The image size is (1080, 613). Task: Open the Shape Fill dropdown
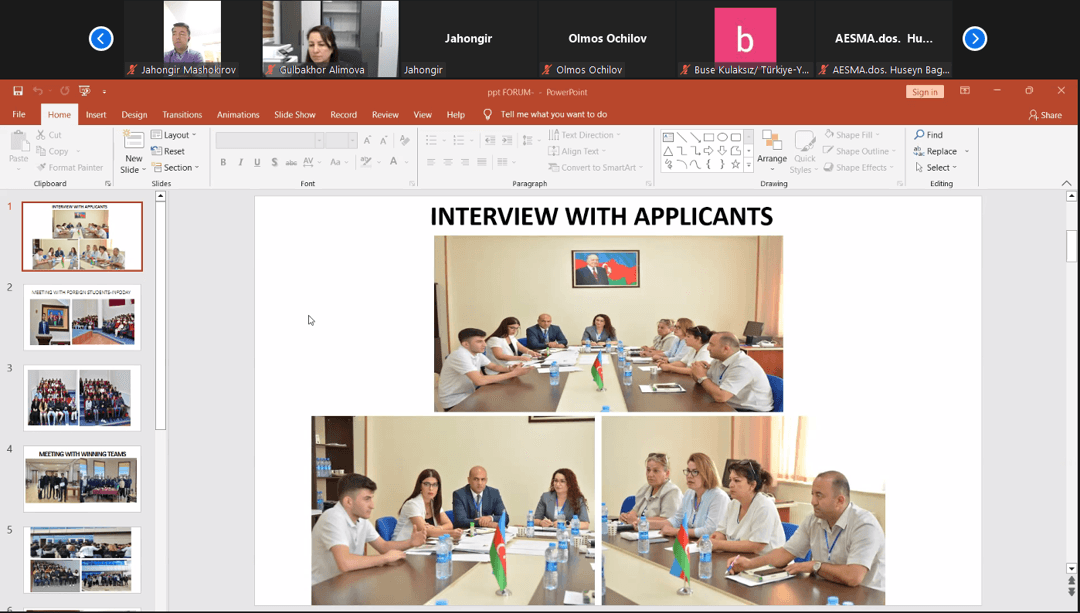click(x=853, y=135)
